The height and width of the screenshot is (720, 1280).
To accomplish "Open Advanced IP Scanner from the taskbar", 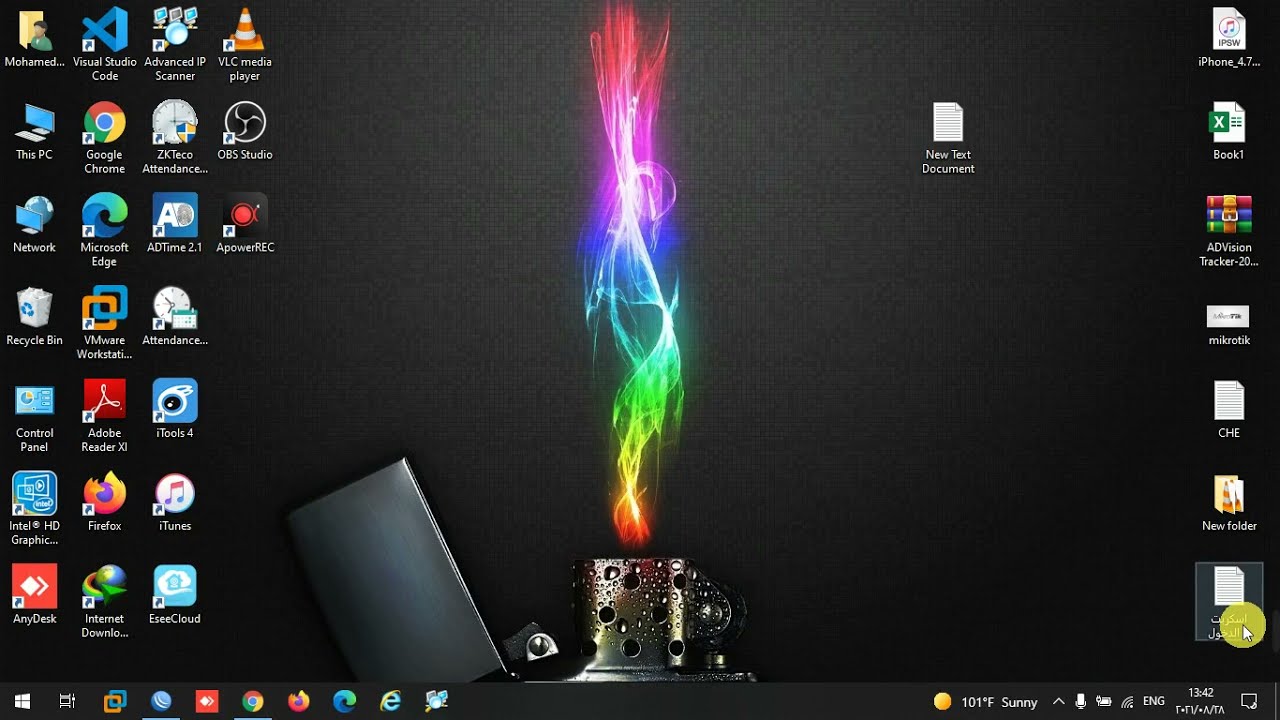I will [437, 701].
